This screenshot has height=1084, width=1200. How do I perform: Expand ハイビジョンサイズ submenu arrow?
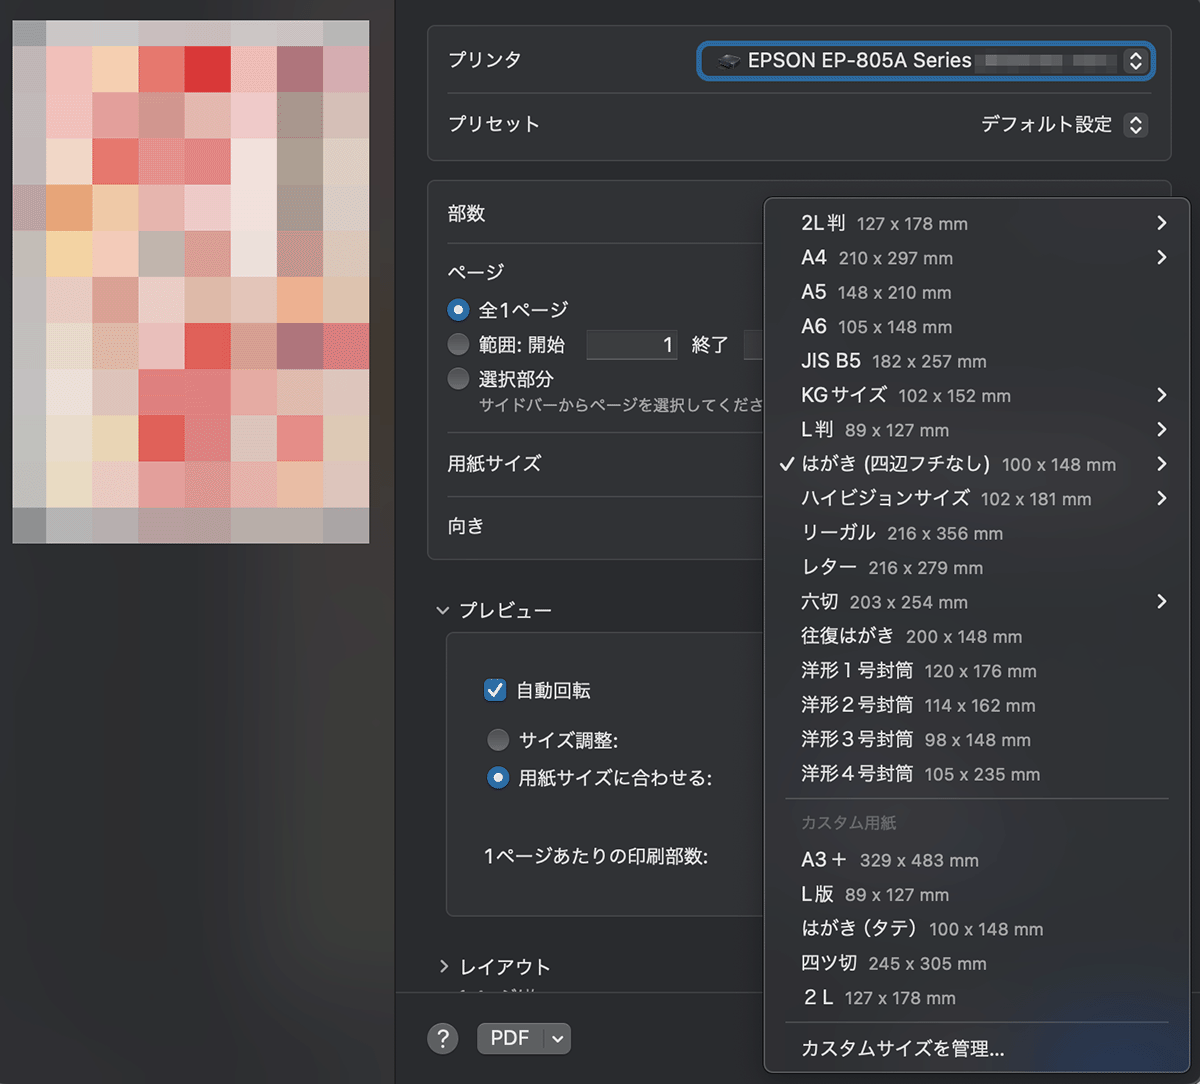click(x=1161, y=498)
